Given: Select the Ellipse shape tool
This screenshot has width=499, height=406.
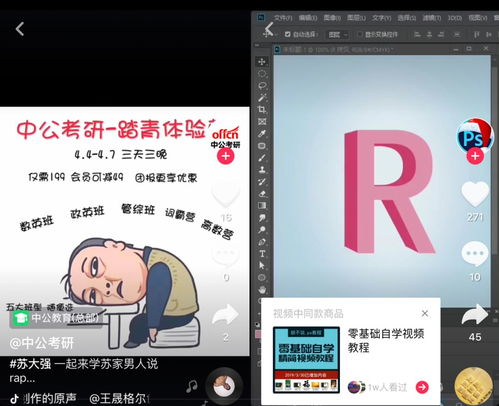Looking at the screenshot, I should coord(262,277).
